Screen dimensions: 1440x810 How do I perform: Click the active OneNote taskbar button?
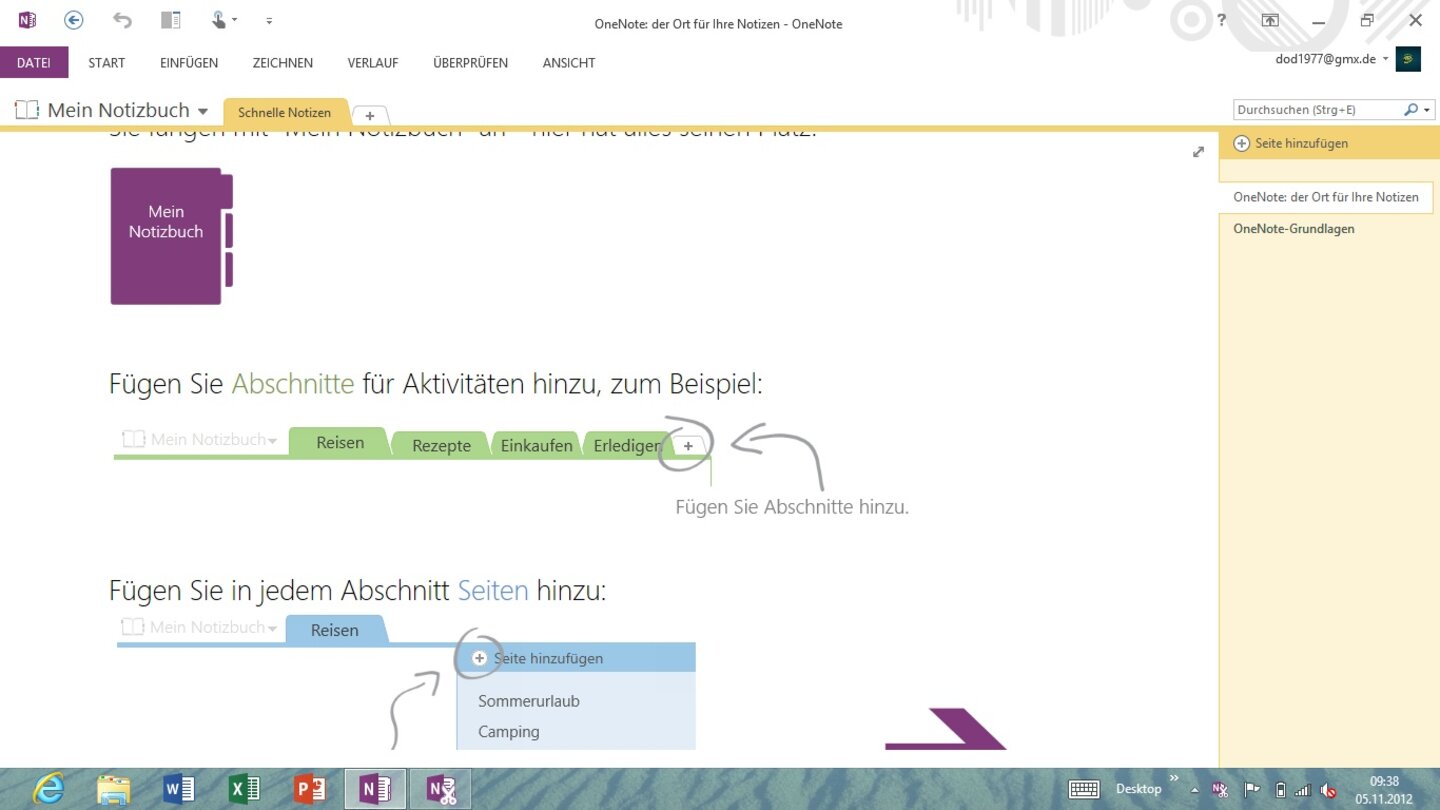(376, 789)
